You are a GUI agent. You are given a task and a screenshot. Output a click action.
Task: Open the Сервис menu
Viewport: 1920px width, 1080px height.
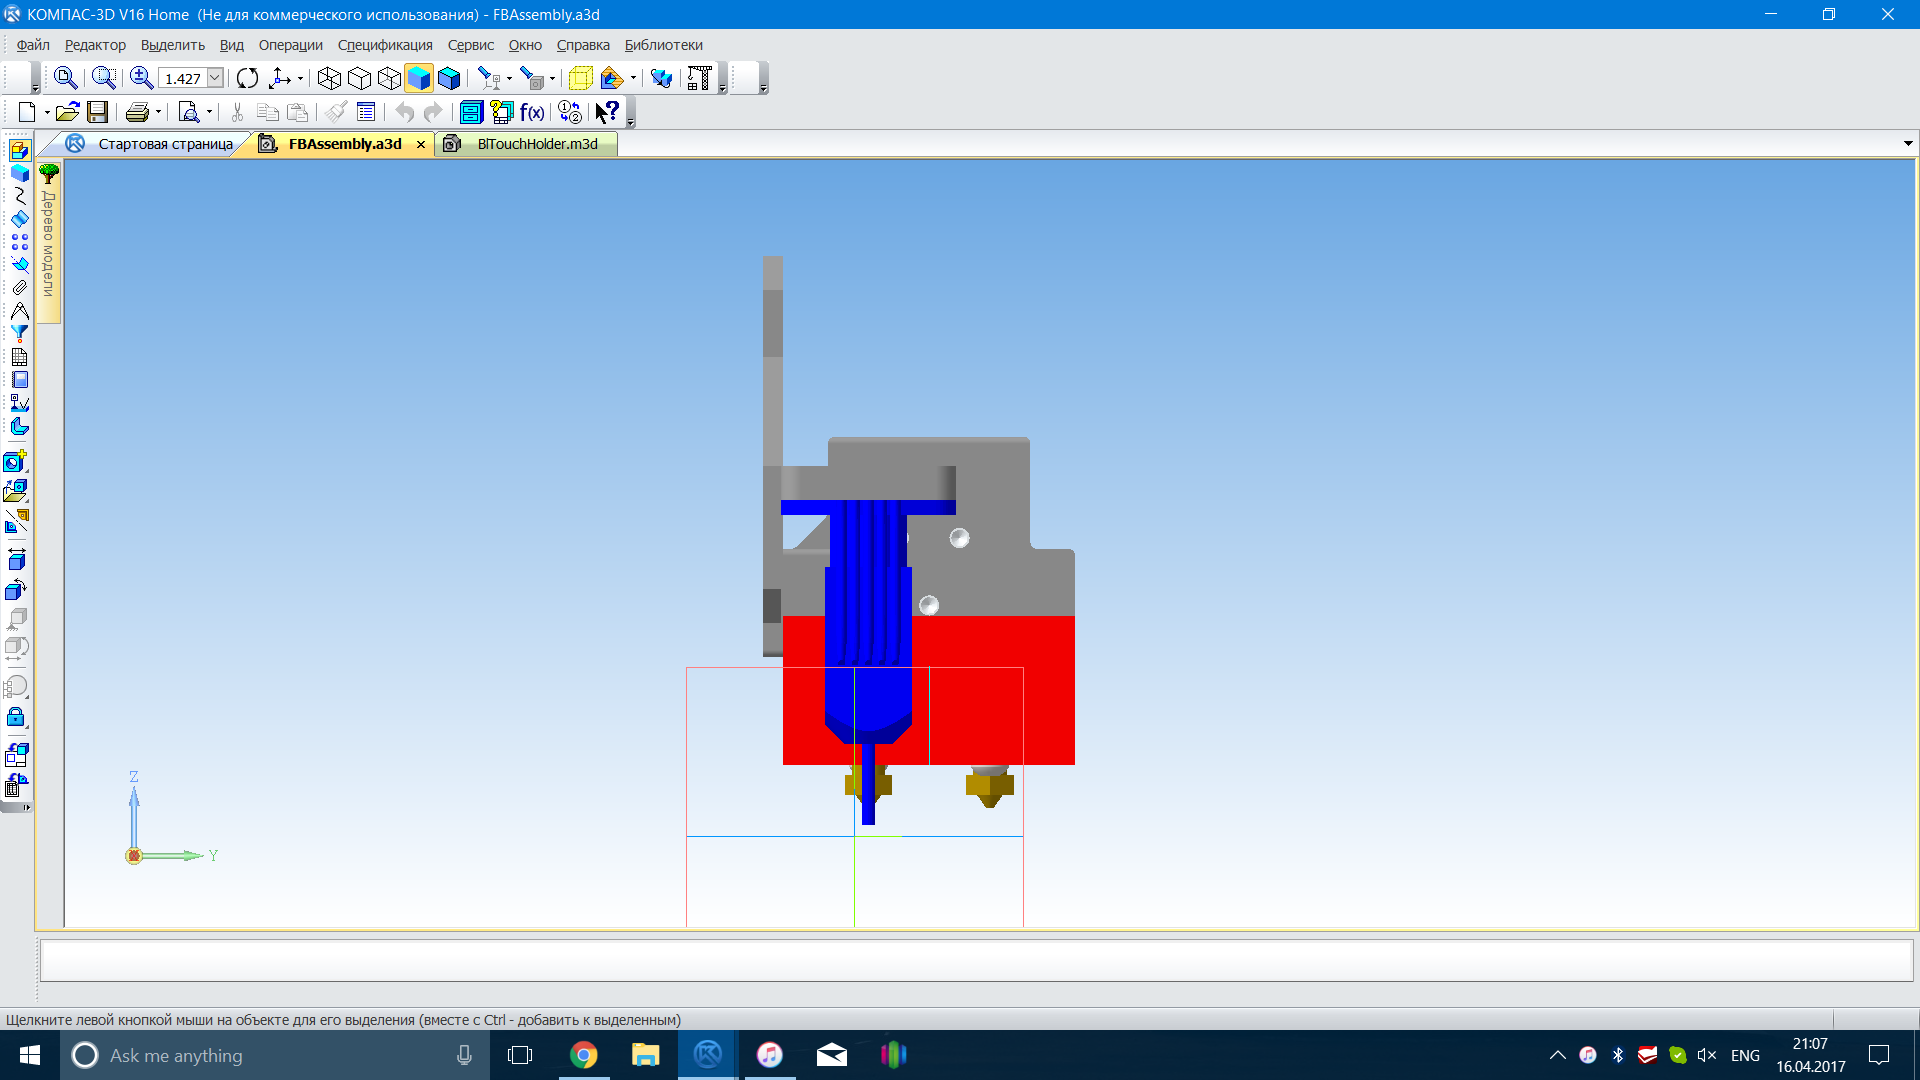tap(471, 45)
